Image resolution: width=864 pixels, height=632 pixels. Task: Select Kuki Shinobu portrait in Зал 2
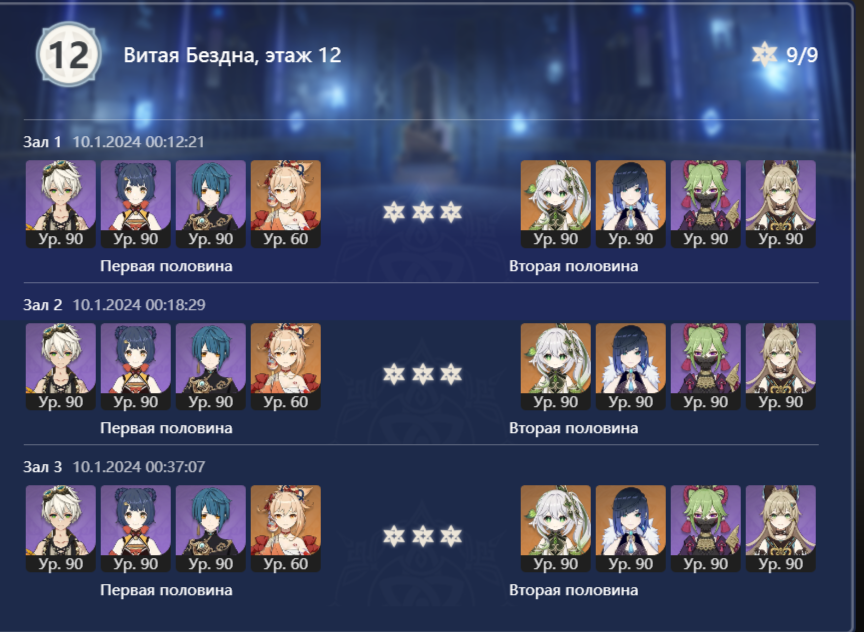coord(705,366)
